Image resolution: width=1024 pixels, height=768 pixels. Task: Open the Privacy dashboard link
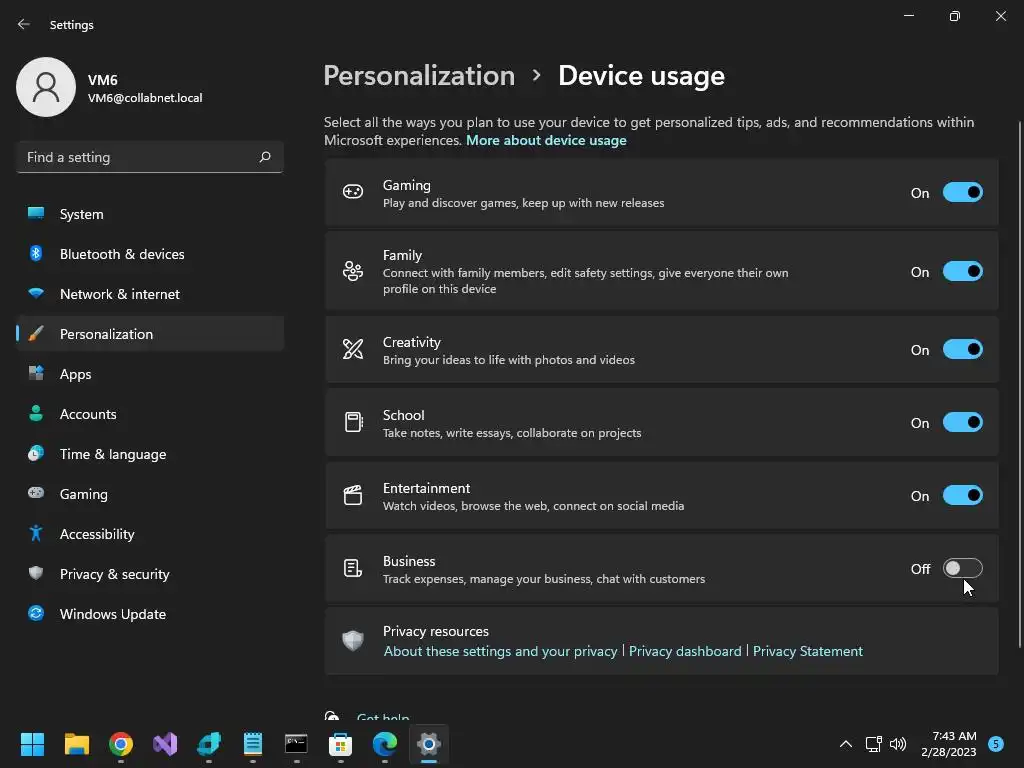685,651
